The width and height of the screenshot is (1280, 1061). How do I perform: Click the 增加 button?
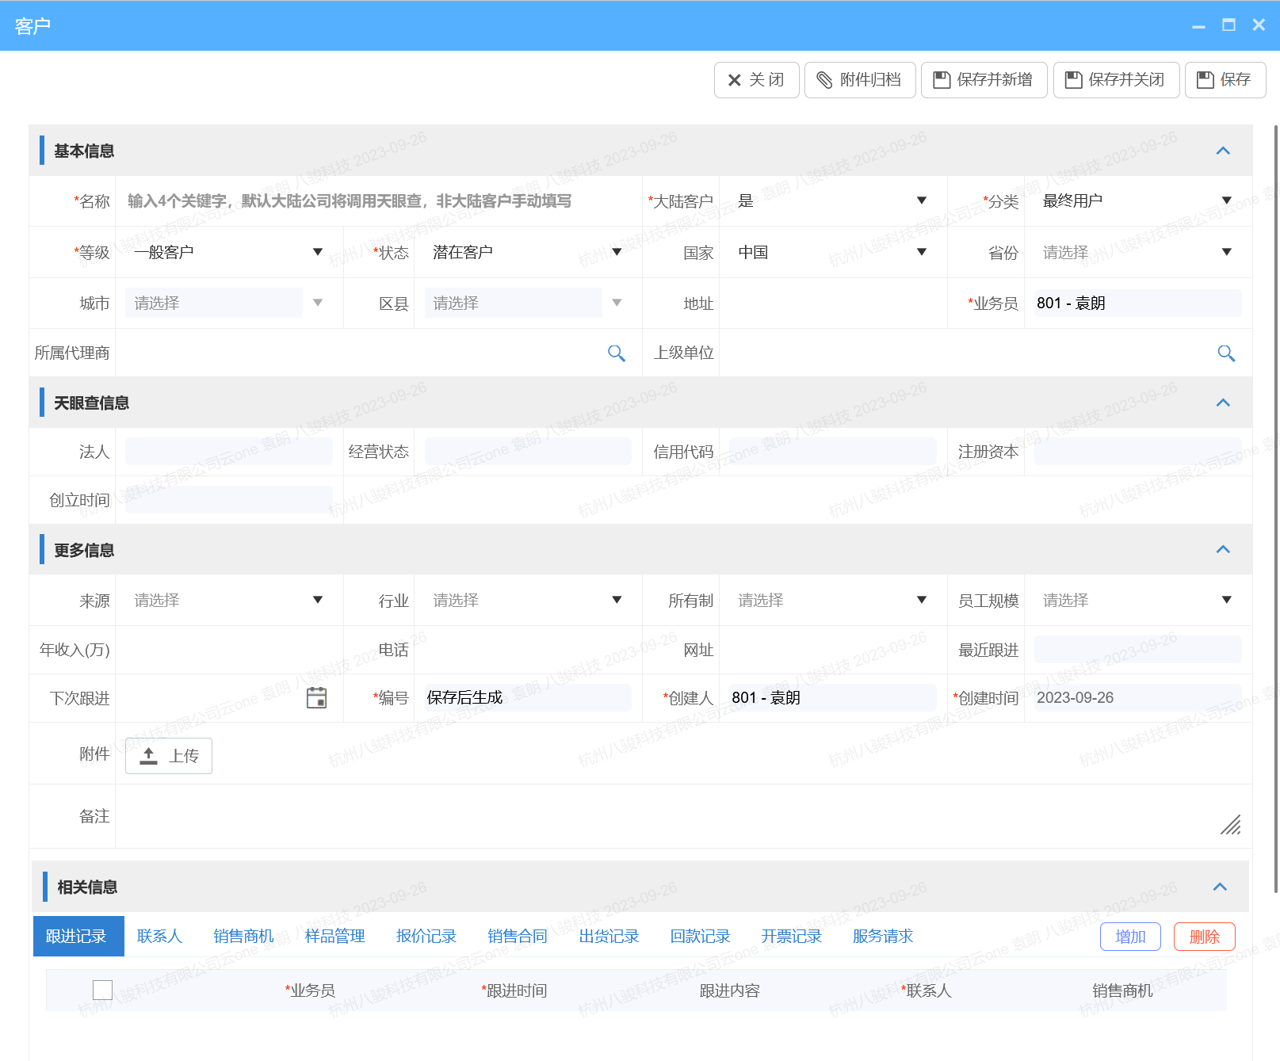coord(1130,936)
